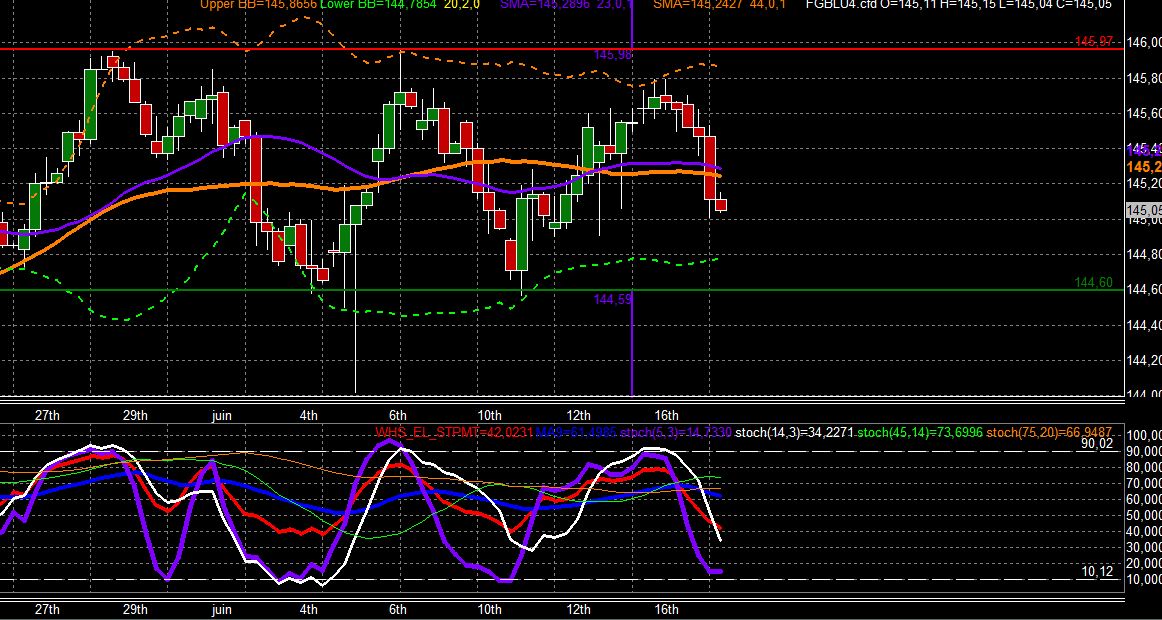Click '16th' on the price chart date axis

(666, 416)
